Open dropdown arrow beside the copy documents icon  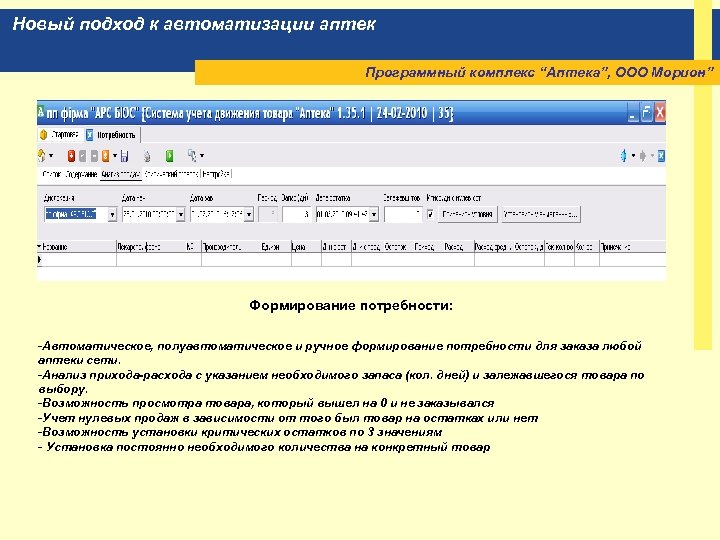(x=202, y=156)
